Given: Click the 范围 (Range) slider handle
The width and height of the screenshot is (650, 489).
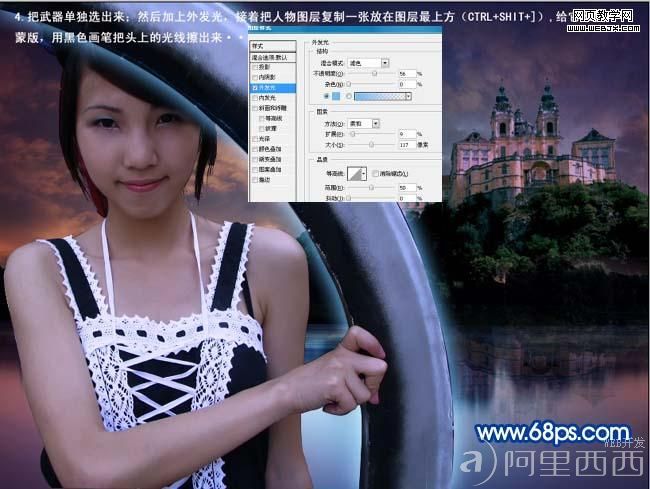Looking at the screenshot, I should click(x=371, y=188).
